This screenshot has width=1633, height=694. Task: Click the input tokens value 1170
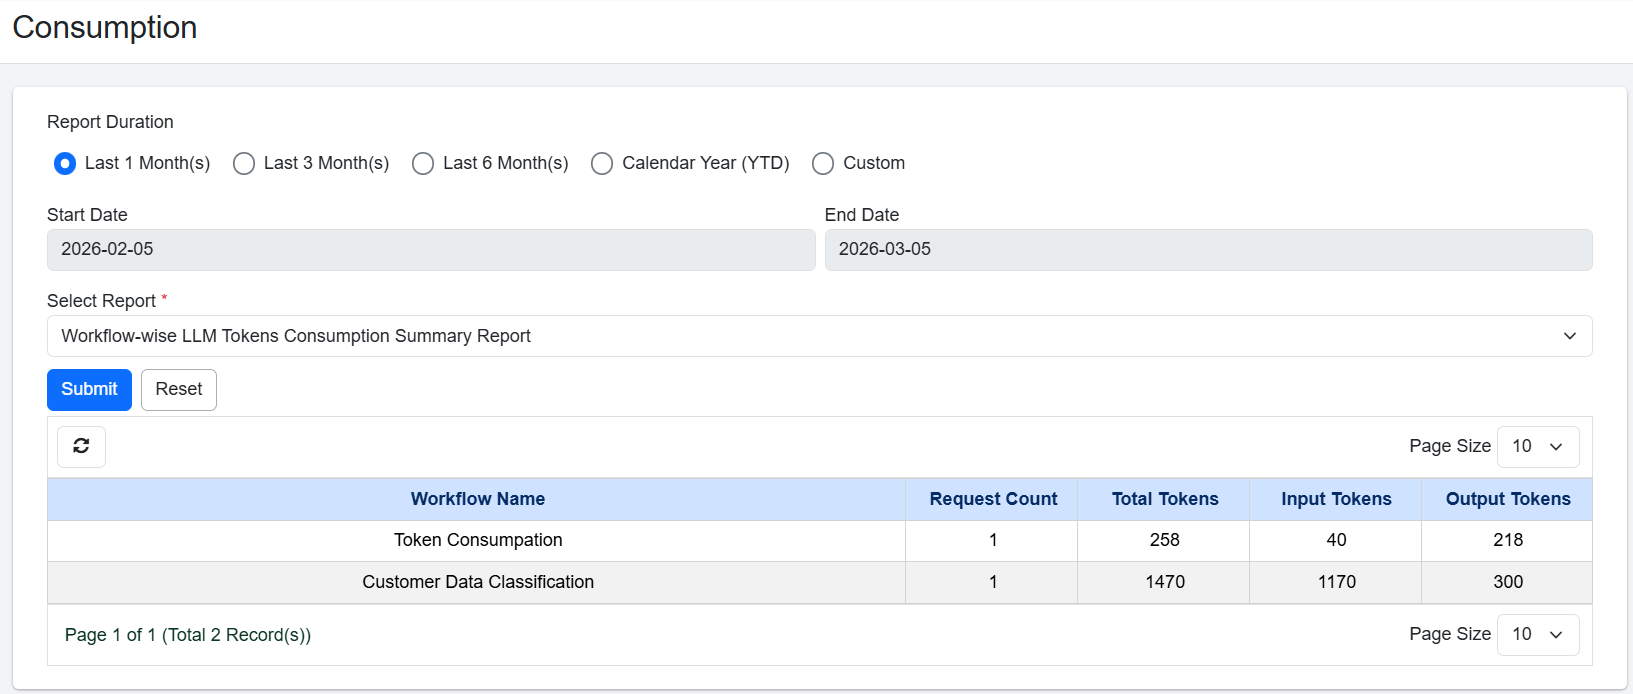pyautogui.click(x=1337, y=582)
